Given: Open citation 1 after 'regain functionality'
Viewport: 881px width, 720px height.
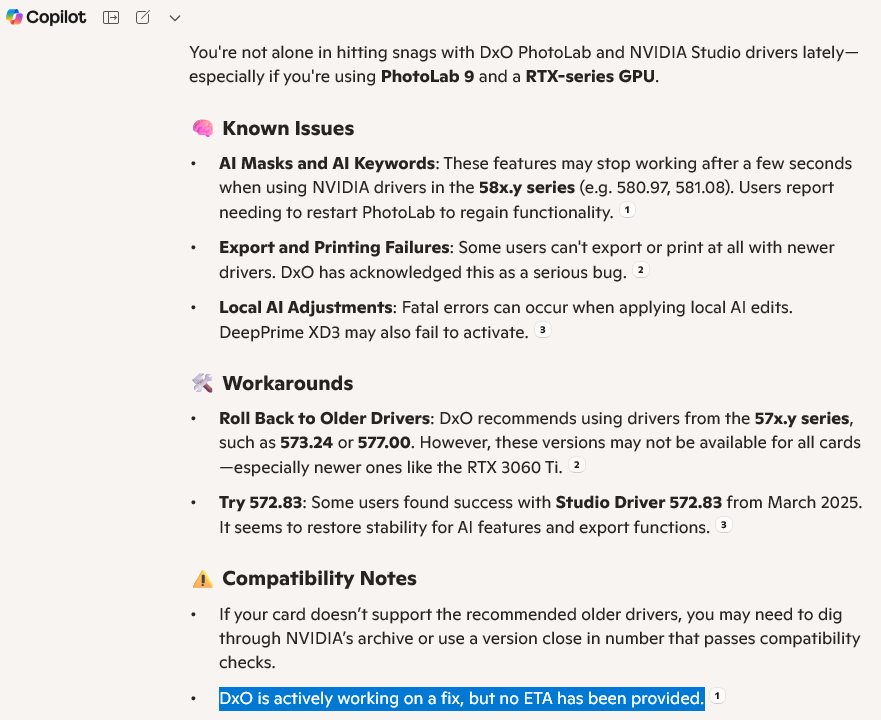Looking at the screenshot, I should click(x=627, y=211).
